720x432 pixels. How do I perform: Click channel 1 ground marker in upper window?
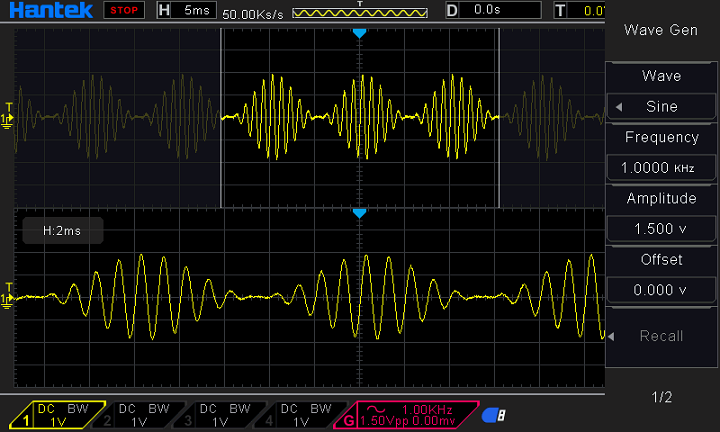click(x=8, y=118)
